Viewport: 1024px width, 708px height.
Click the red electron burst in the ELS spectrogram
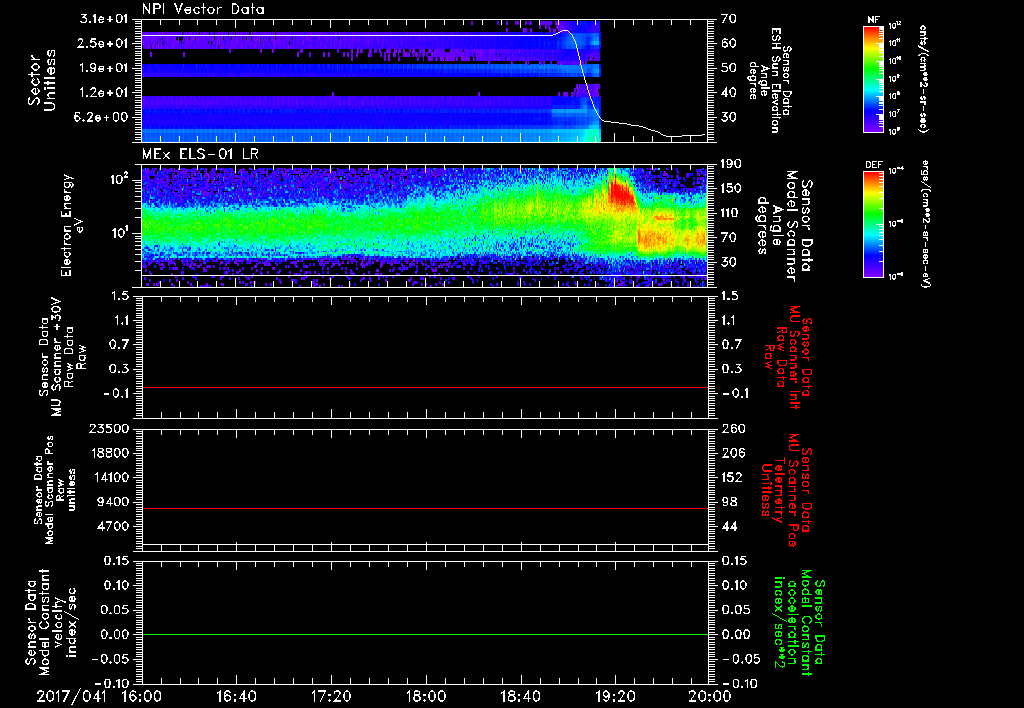620,191
